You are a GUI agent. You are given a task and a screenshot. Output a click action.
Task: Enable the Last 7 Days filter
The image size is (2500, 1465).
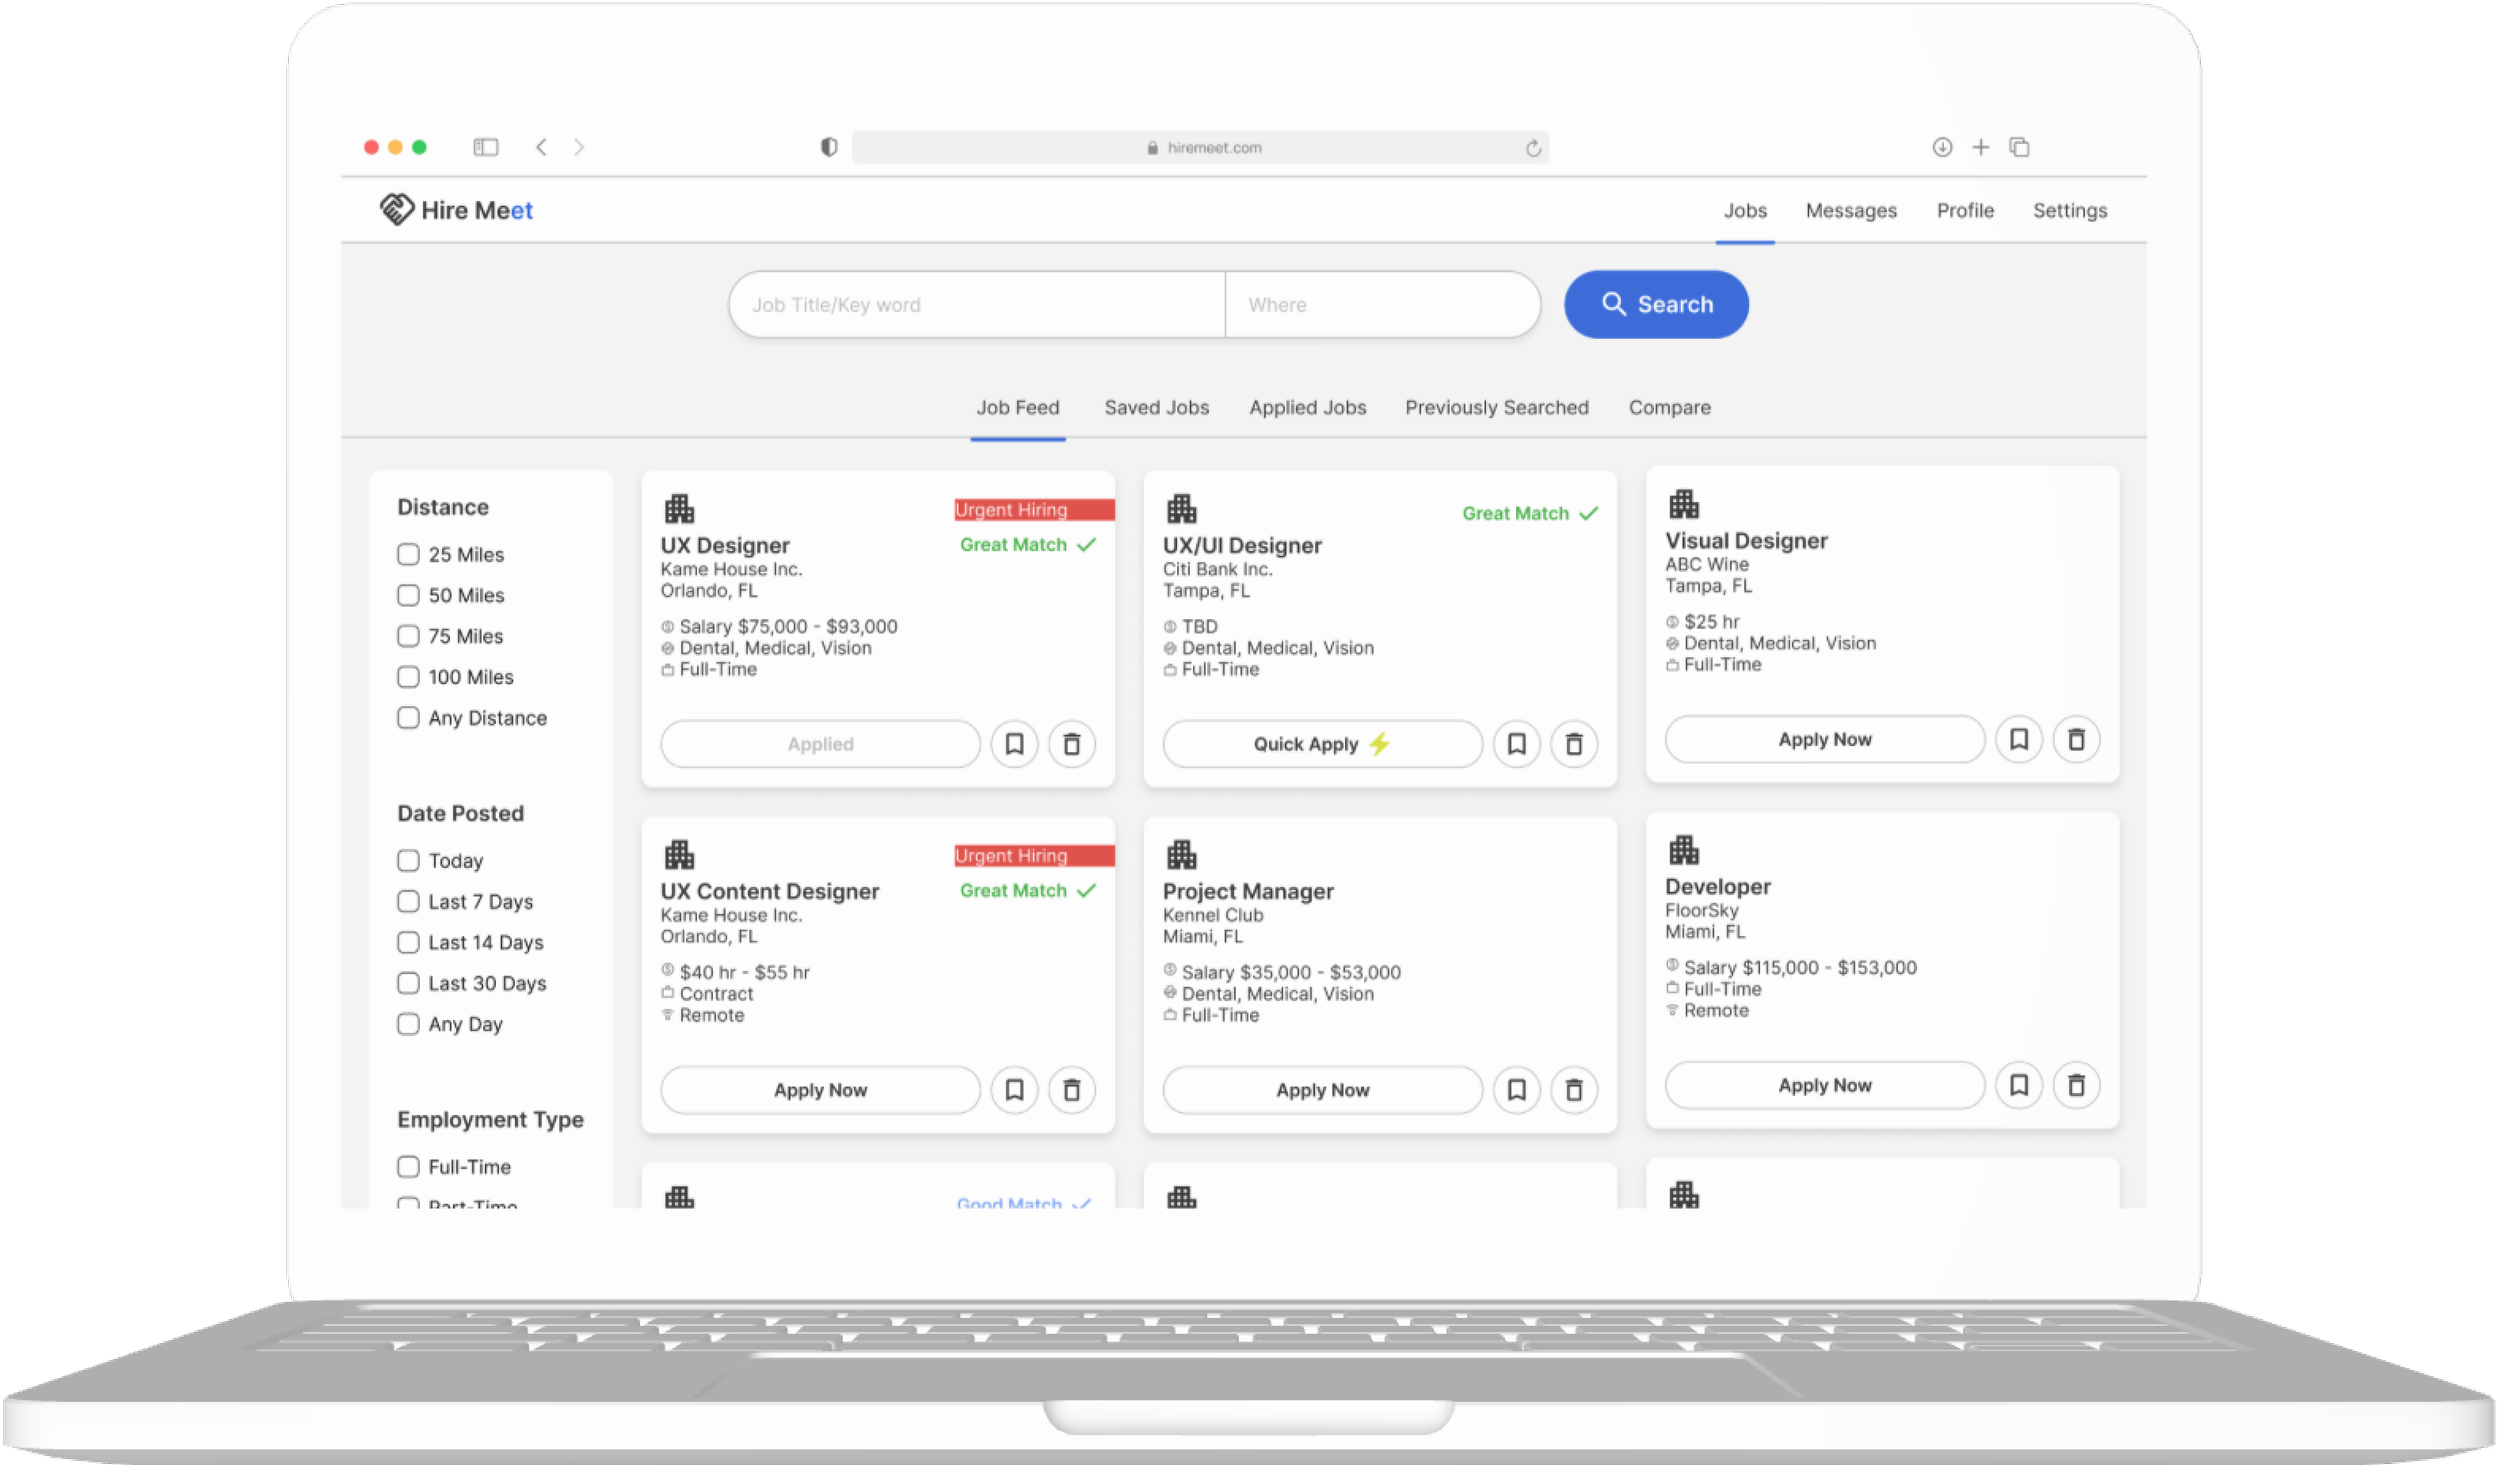408,901
